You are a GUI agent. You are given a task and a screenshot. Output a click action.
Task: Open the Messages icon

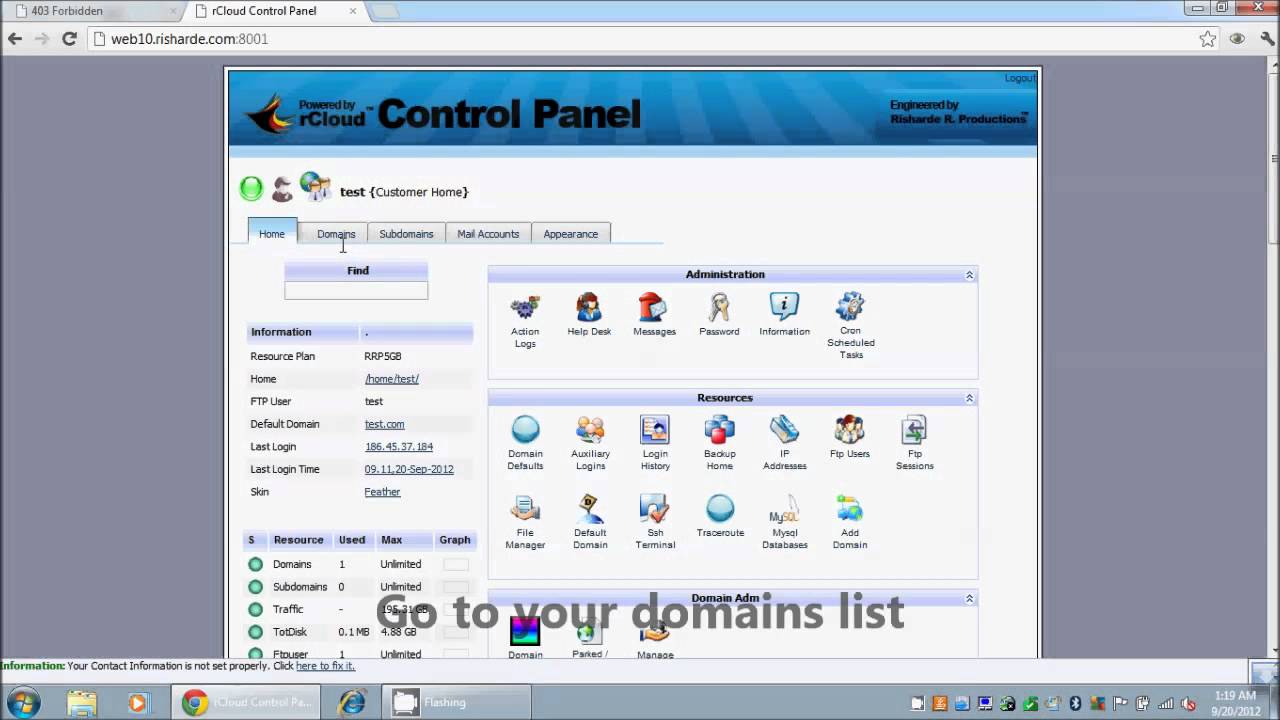click(x=654, y=308)
